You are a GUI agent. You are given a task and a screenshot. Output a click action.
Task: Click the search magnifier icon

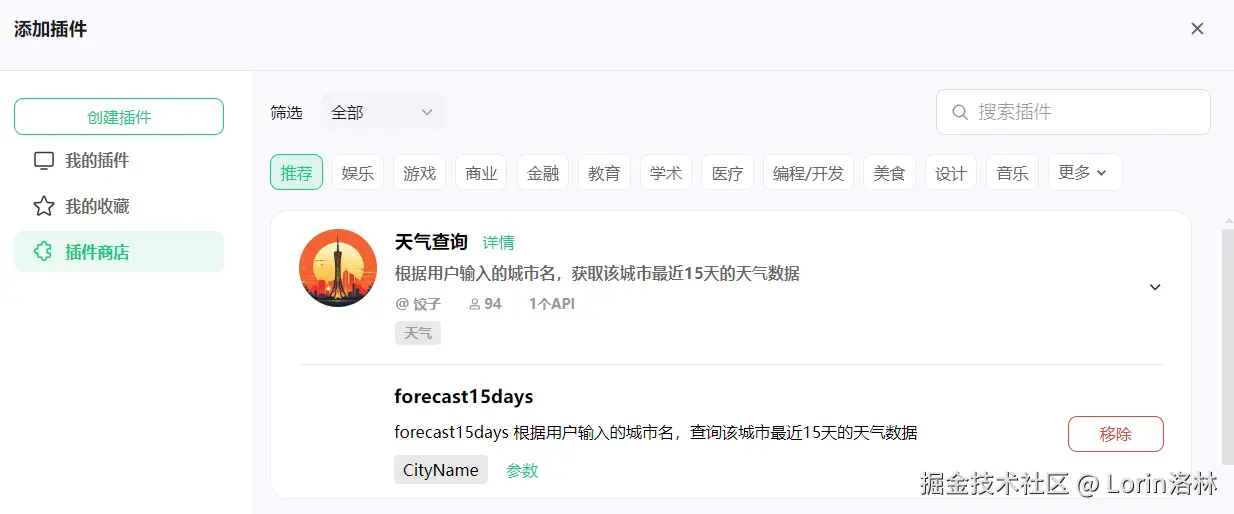tap(960, 112)
